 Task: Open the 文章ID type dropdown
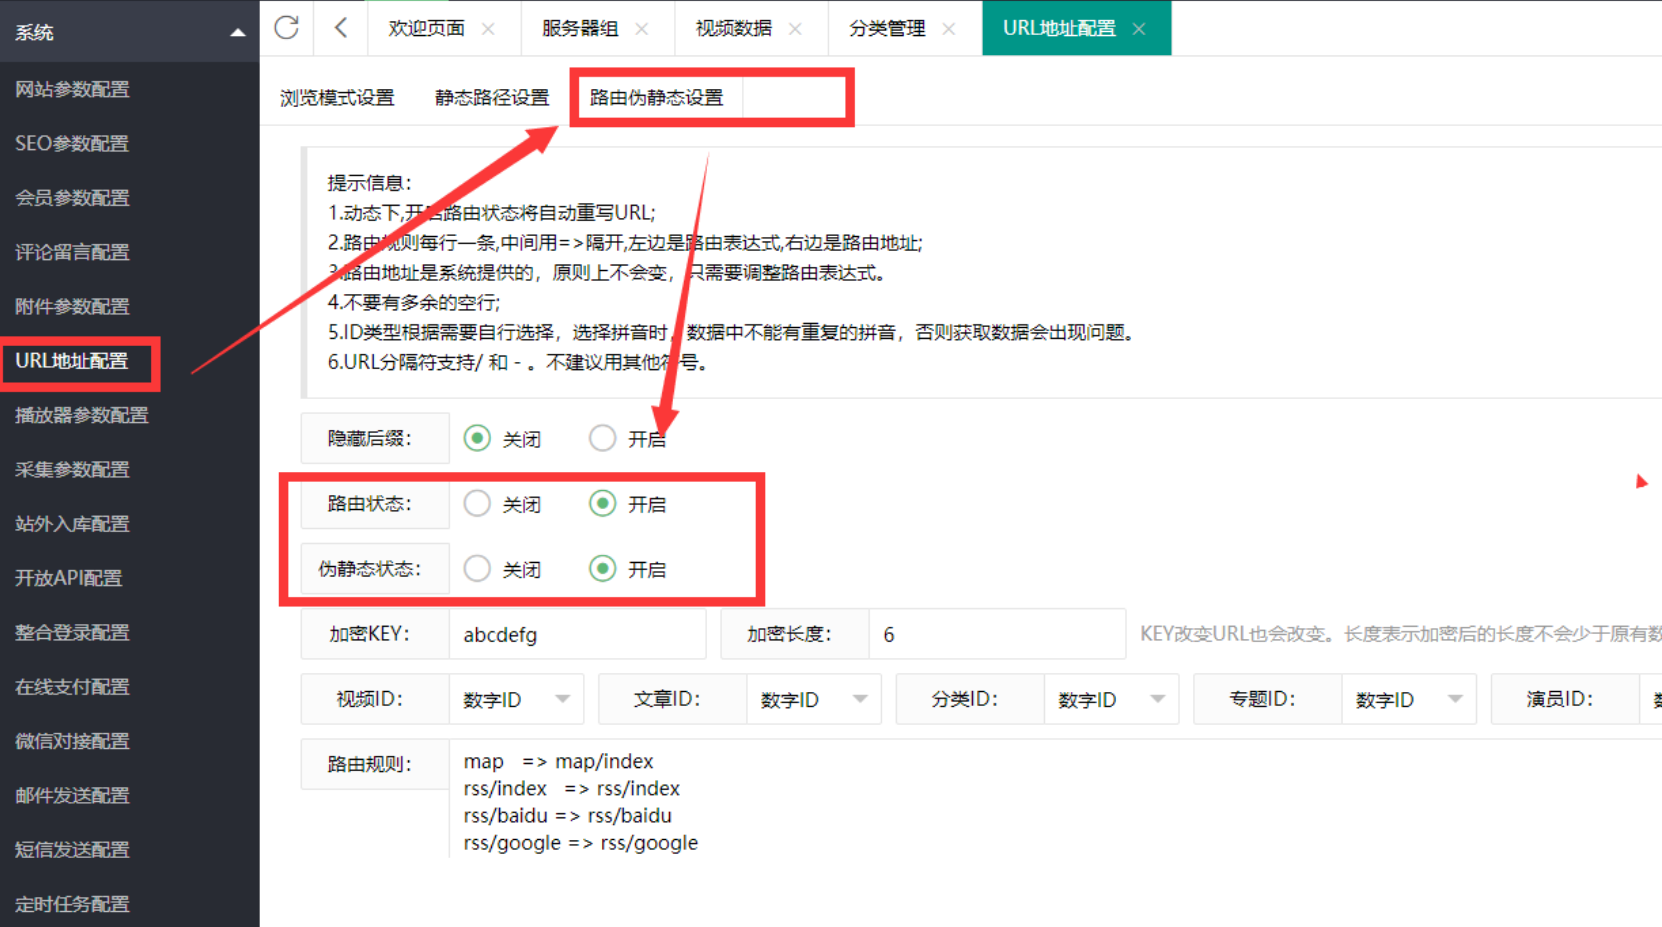(813, 699)
